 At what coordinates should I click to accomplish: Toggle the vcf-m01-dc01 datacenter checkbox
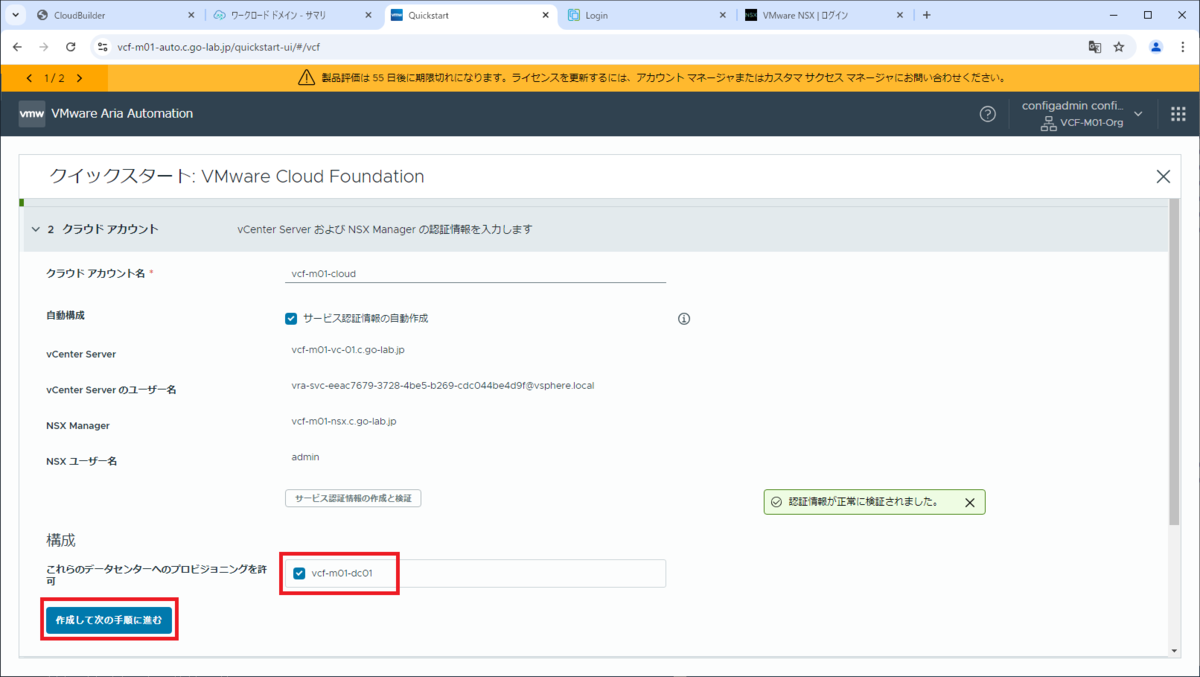[x=299, y=573]
